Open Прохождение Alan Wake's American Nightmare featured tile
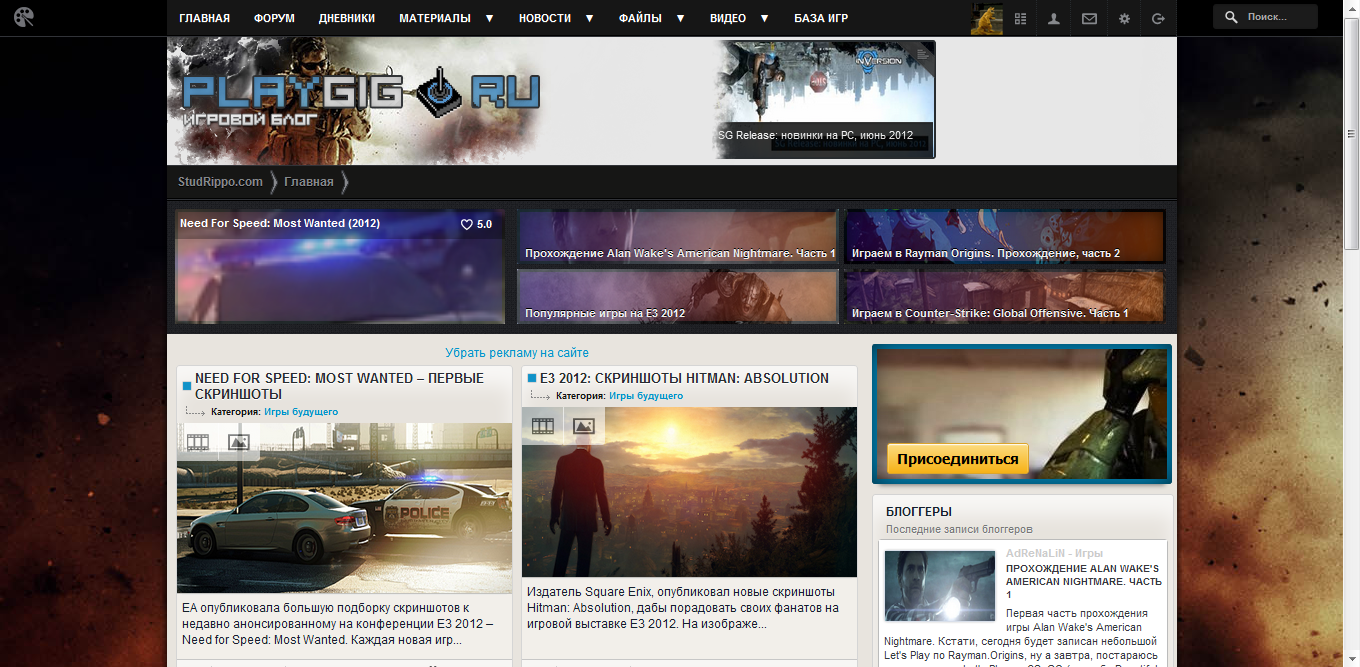 [678, 237]
